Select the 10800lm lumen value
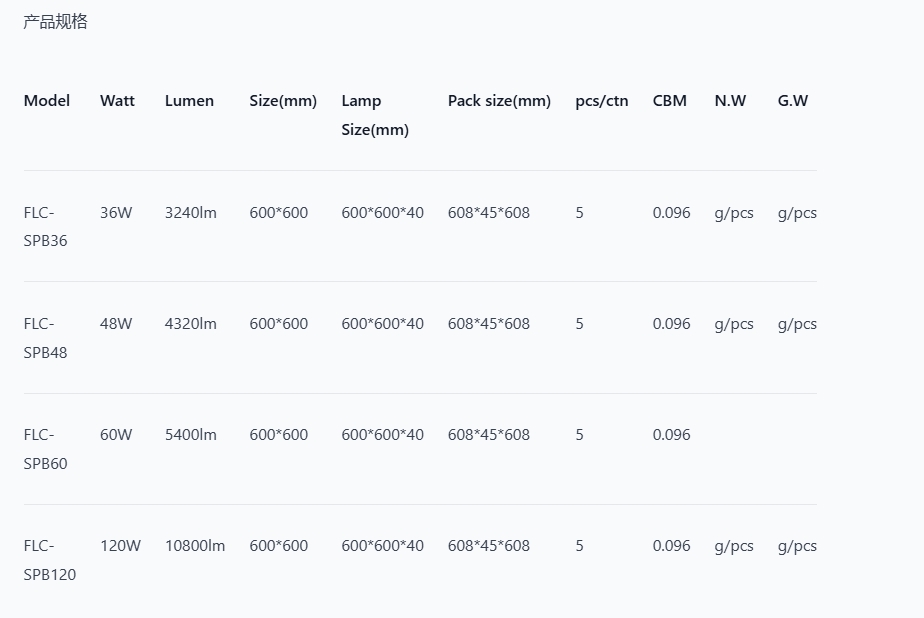Image resolution: width=924 pixels, height=618 pixels. tap(195, 546)
